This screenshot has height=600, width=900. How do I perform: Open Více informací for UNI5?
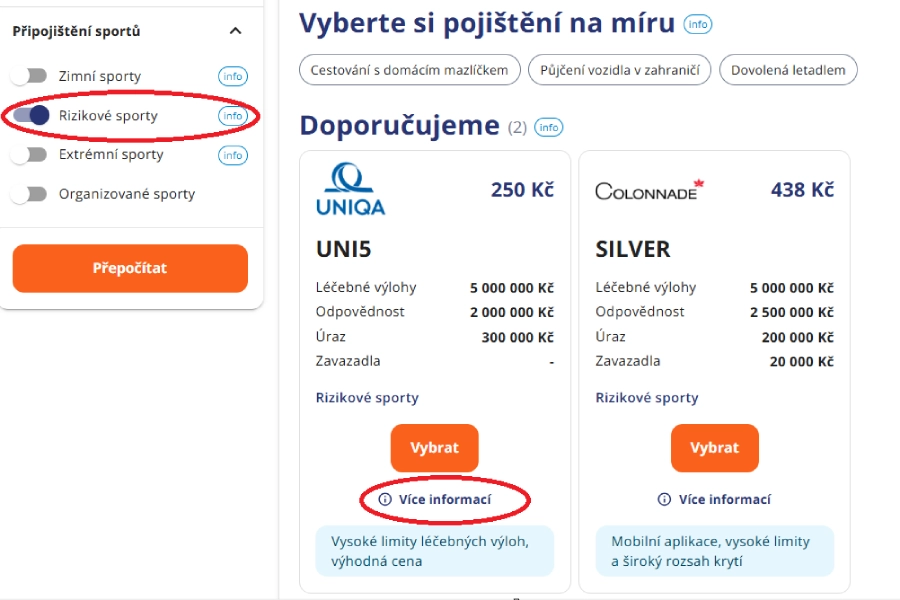(444, 499)
